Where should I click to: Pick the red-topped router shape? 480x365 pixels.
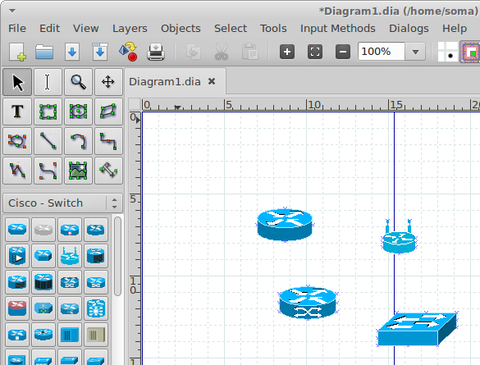pyautogui.click(x=17, y=308)
